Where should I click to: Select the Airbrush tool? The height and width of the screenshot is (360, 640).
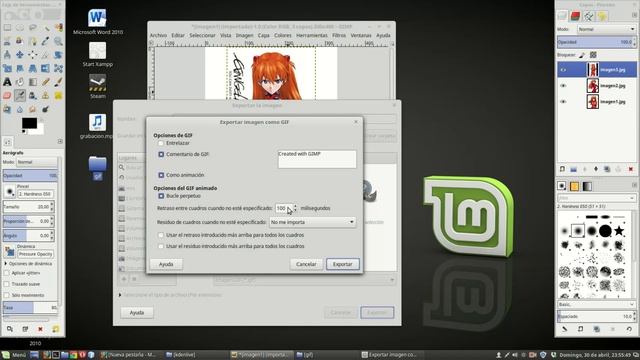[x=20, y=96]
